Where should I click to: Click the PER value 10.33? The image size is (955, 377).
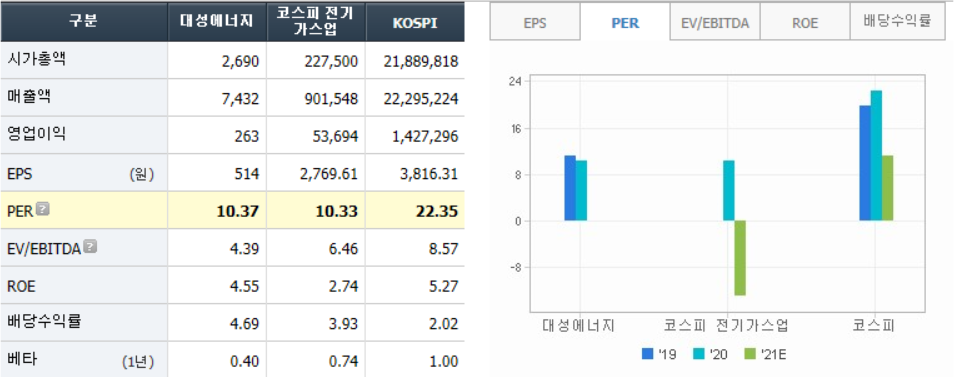click(x=336, y=211)
